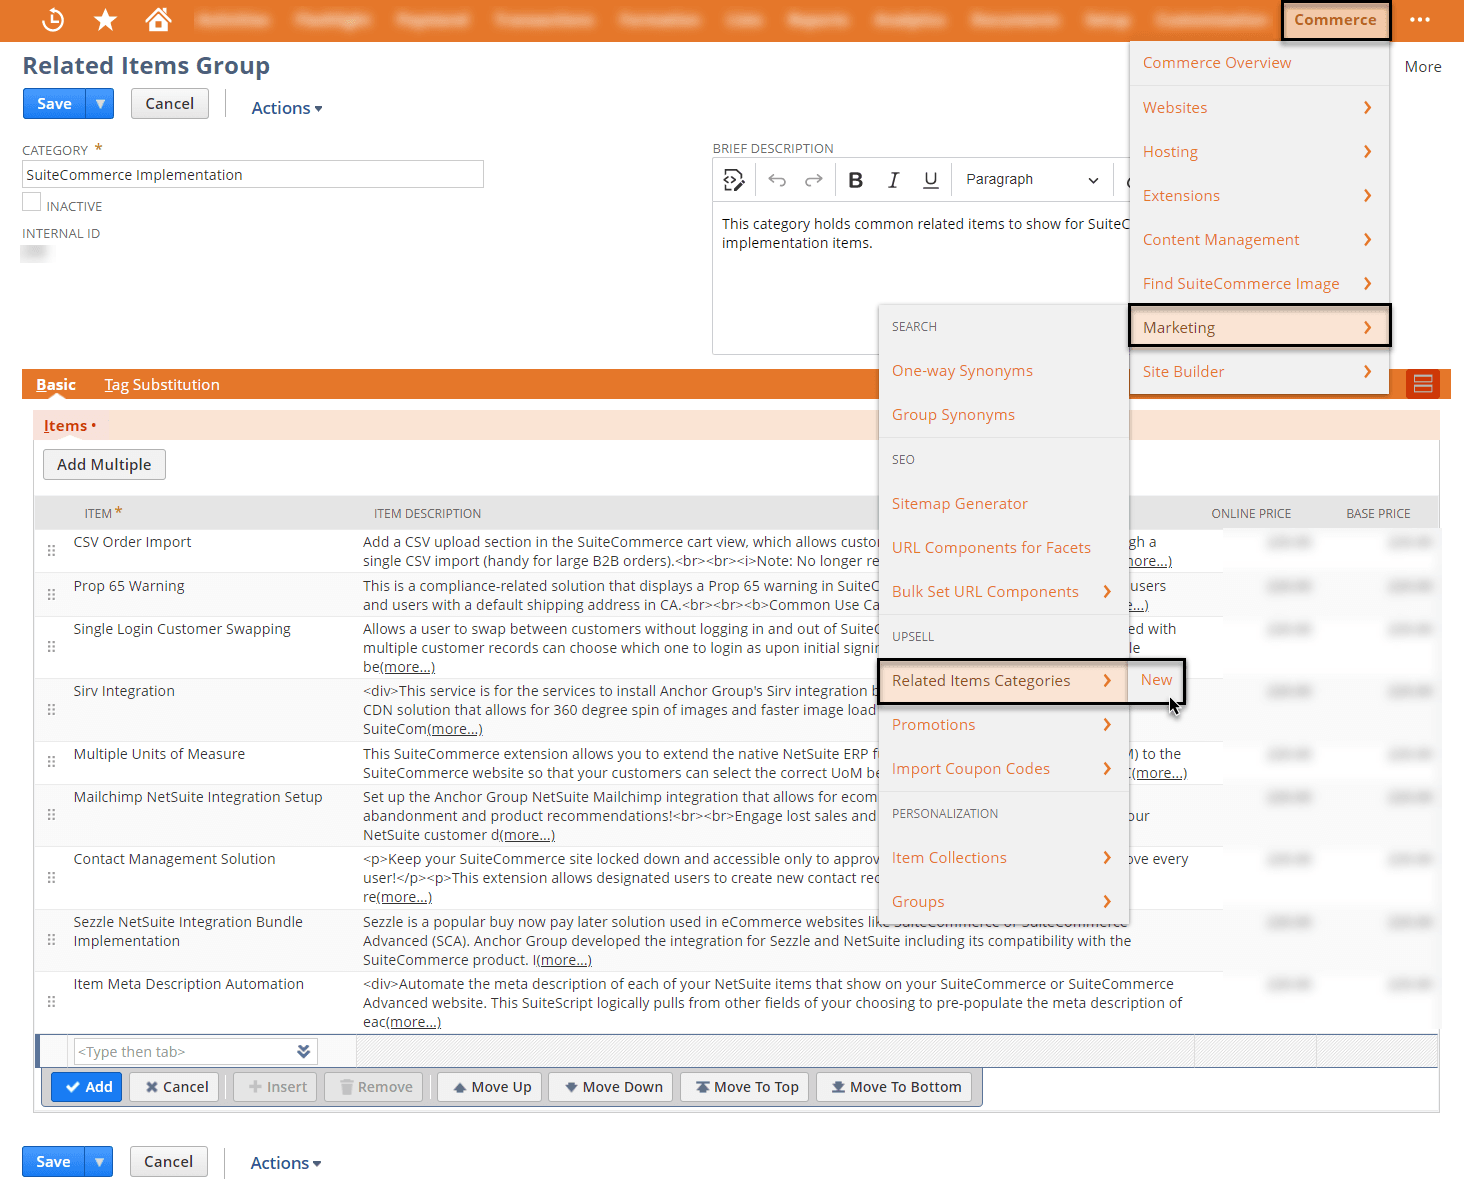This screenshot has height=1196, width=1464.
Task: Select Commerce Overview menu item
Action: (x=1217, y=63)
